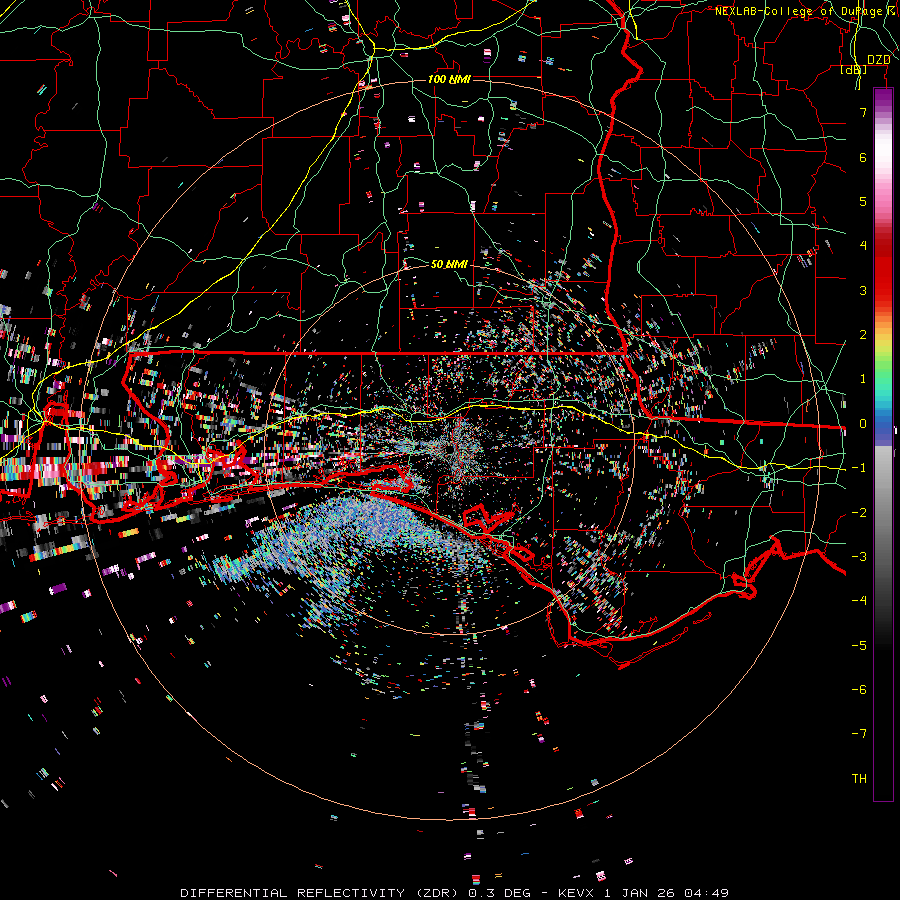Click the -6 dB scale value

[x=859, y=690]
